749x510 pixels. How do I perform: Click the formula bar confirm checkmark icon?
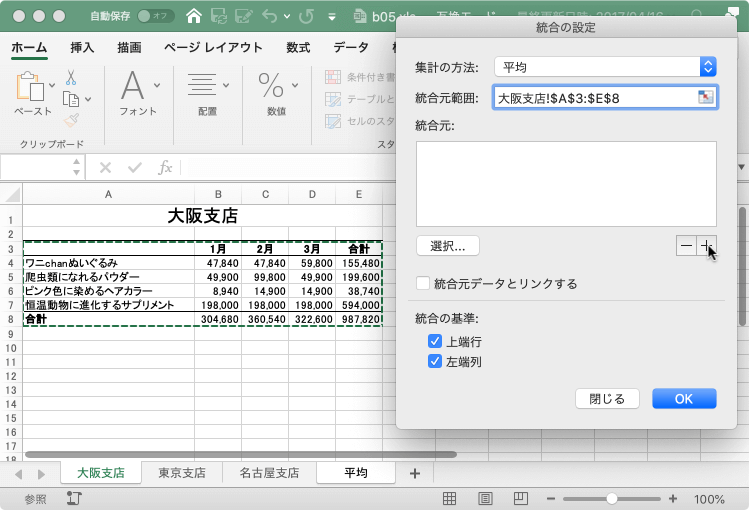coord(135,168)
